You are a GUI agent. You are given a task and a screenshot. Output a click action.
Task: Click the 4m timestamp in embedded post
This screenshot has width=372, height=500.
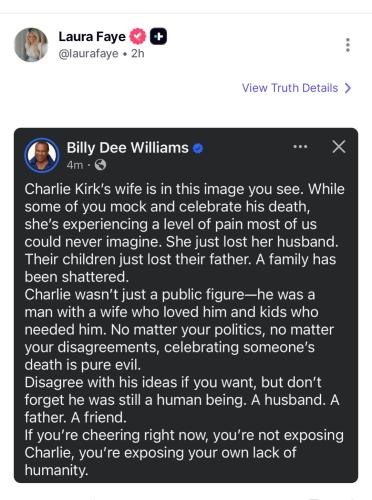pyautogui.click(x=75, y=165)
